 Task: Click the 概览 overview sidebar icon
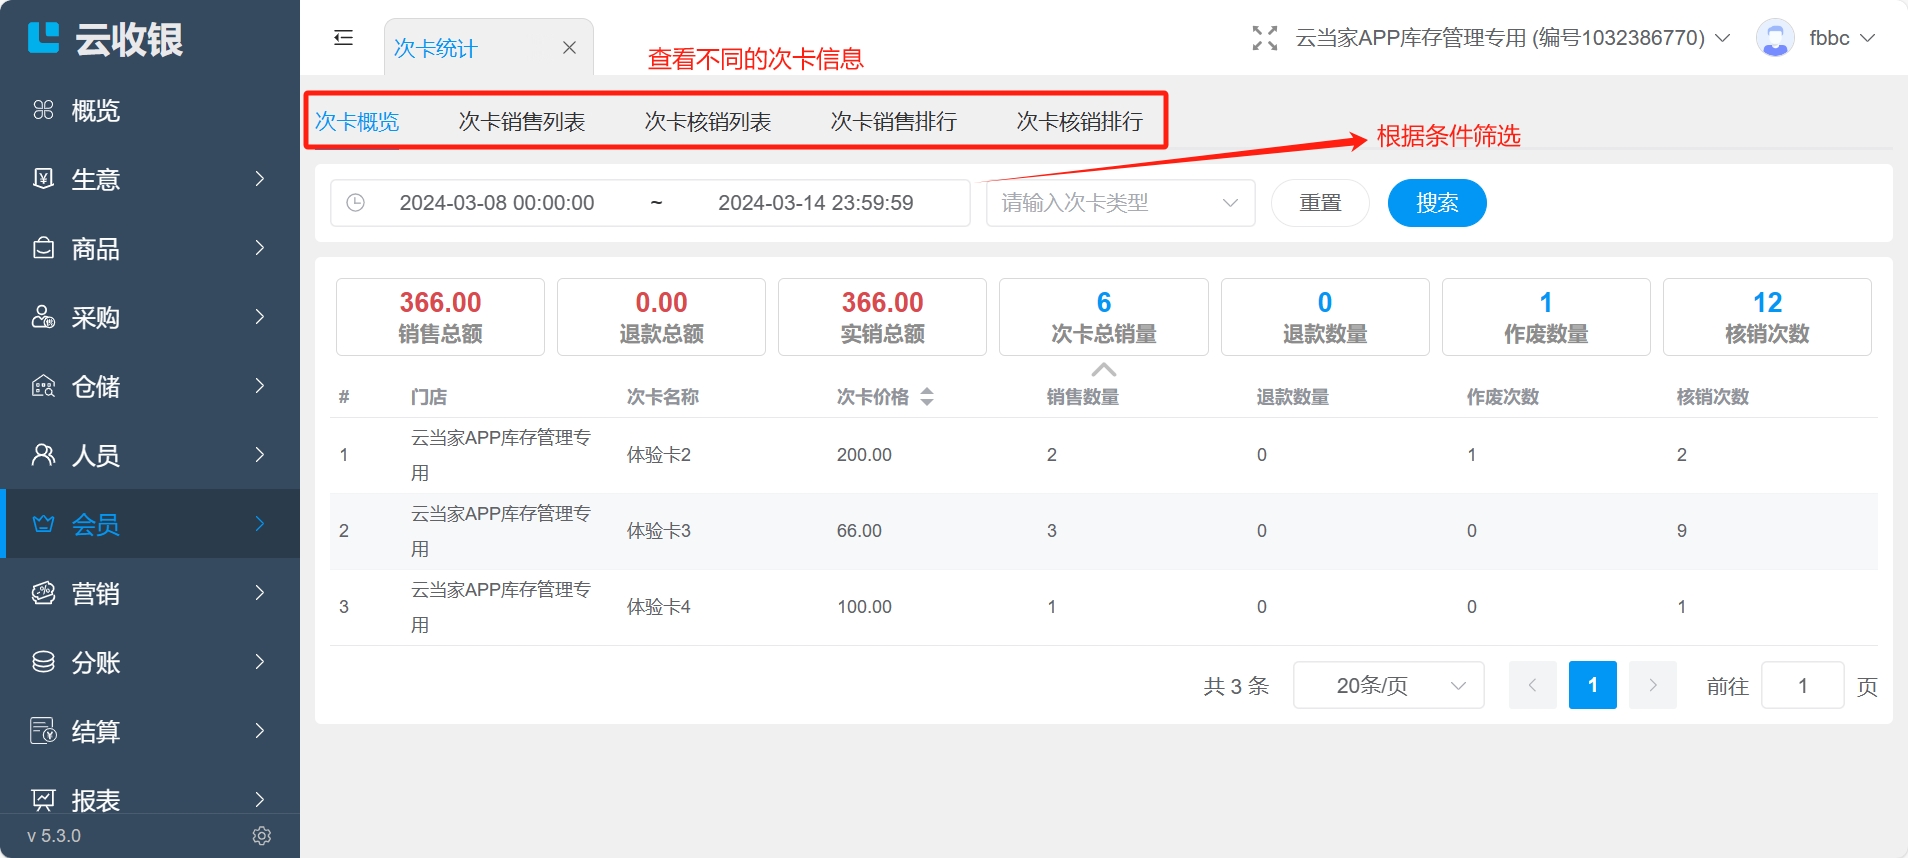pyautogui.click(x=43, y=110)
